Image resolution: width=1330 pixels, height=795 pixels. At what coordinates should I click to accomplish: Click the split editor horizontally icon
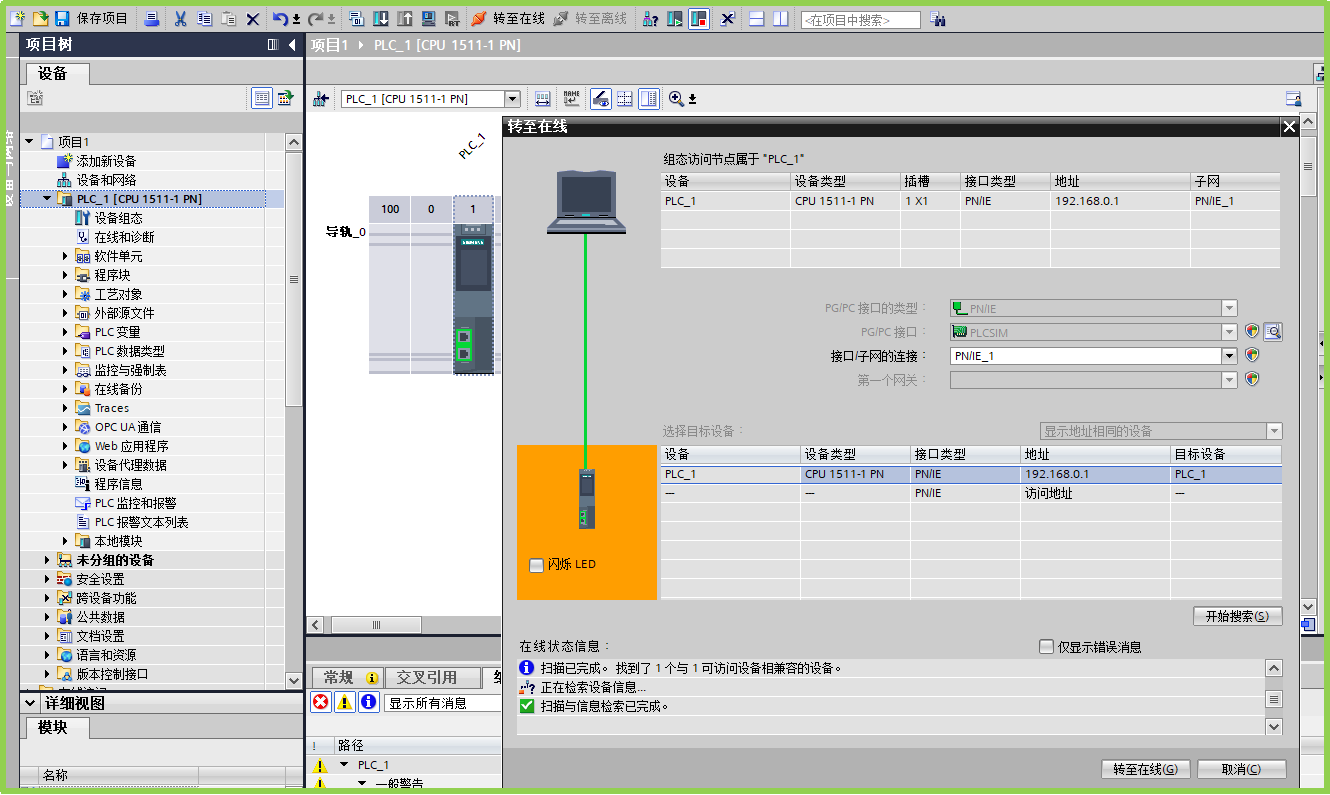[757, 18]
